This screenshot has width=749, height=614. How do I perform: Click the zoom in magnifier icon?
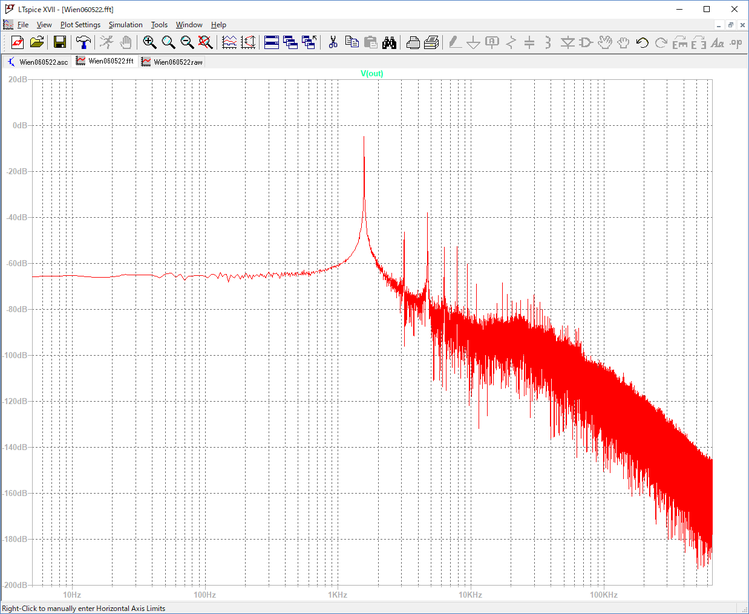[x=149, y=42]
